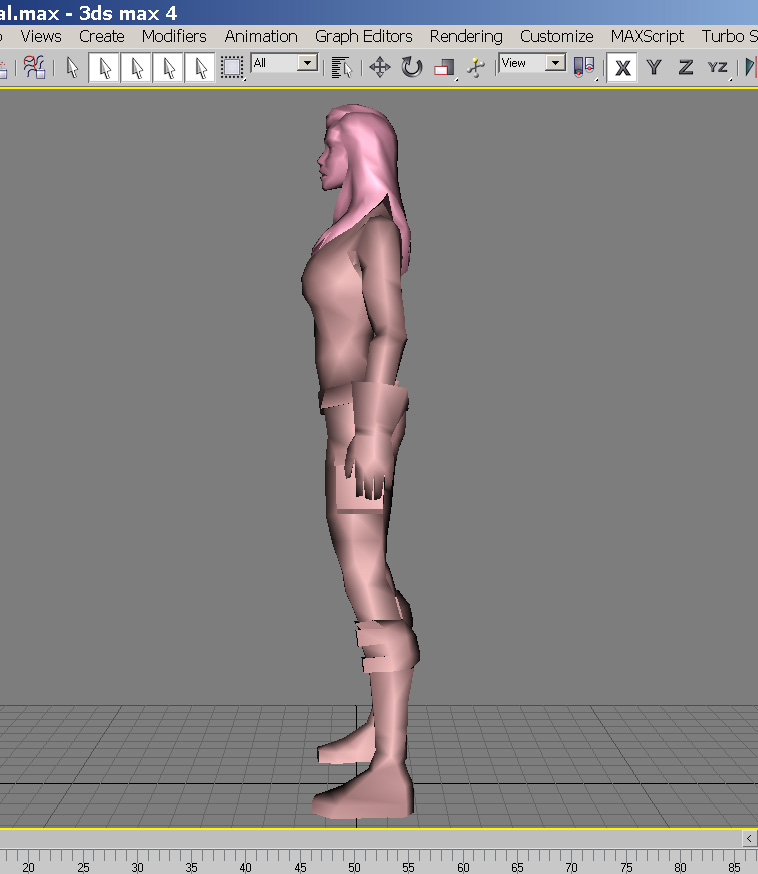758x874 pixels.
Task: Toggle the Z axis constraint
Action: pos(686,67)
